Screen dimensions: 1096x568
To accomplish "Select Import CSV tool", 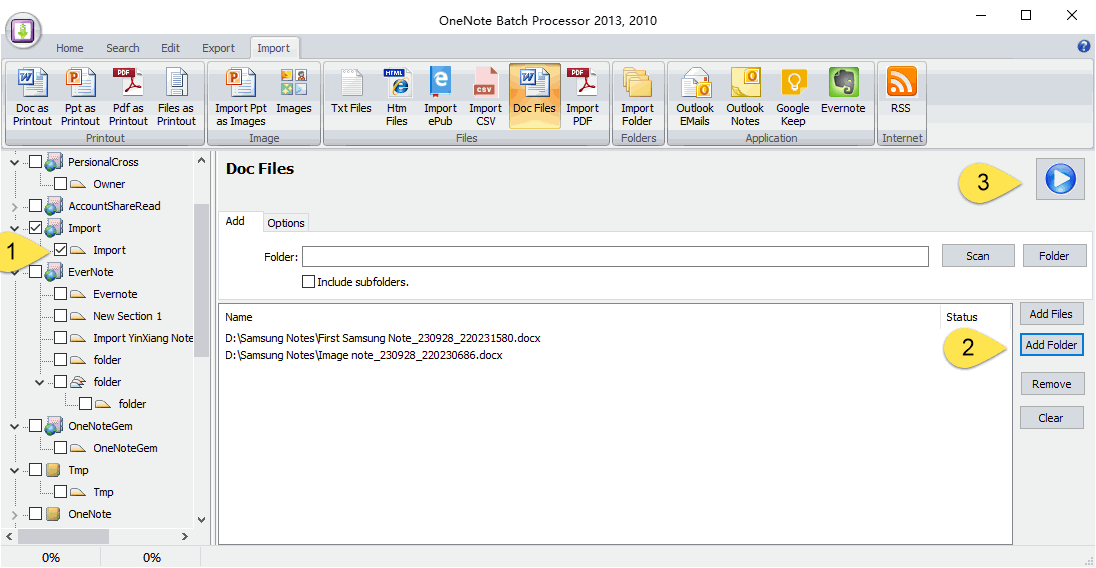I will (x=485, y=97).
